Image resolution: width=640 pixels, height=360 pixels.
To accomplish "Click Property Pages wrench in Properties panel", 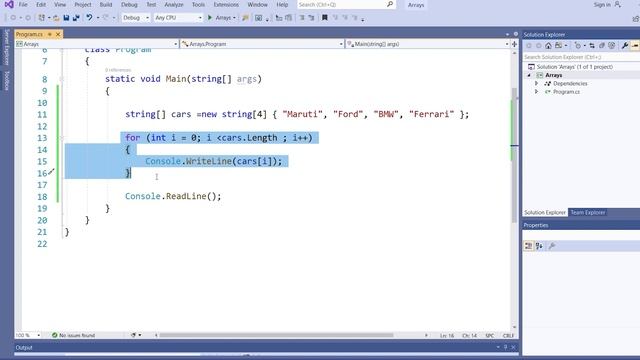I will (551, 246).
